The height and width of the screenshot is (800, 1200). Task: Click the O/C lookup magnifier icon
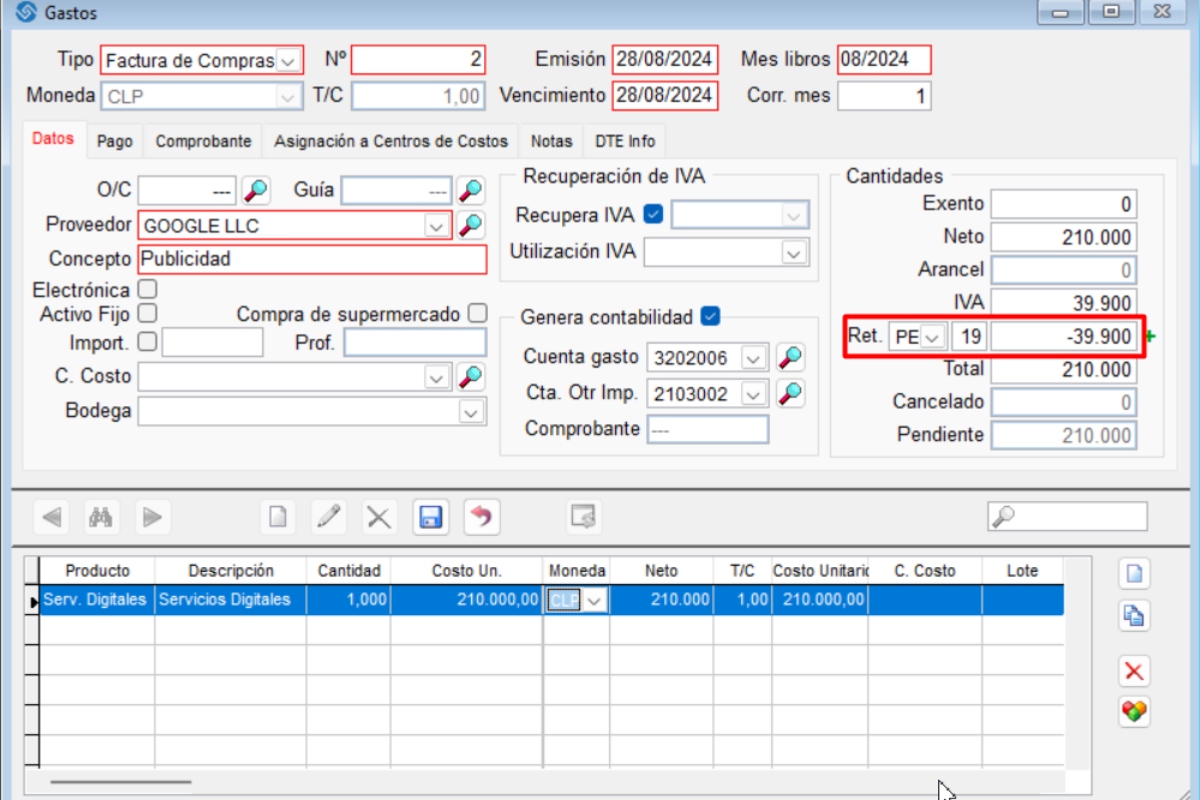point(256,190)
